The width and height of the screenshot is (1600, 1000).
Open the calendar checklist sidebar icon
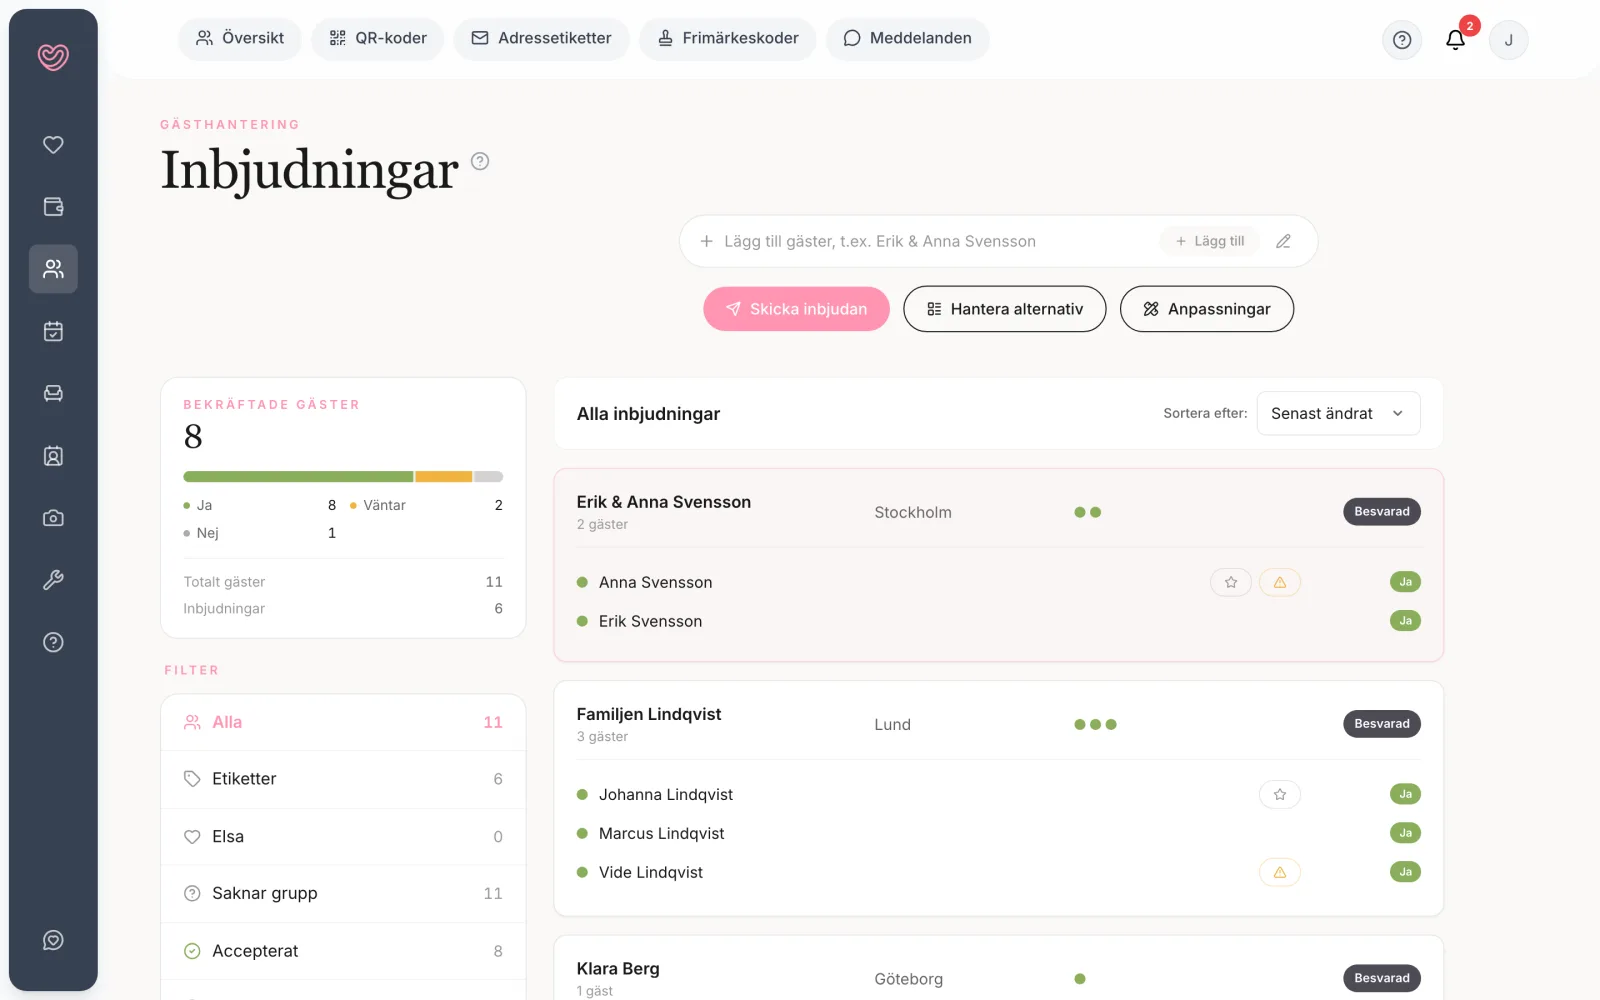(x=53, y=331)
